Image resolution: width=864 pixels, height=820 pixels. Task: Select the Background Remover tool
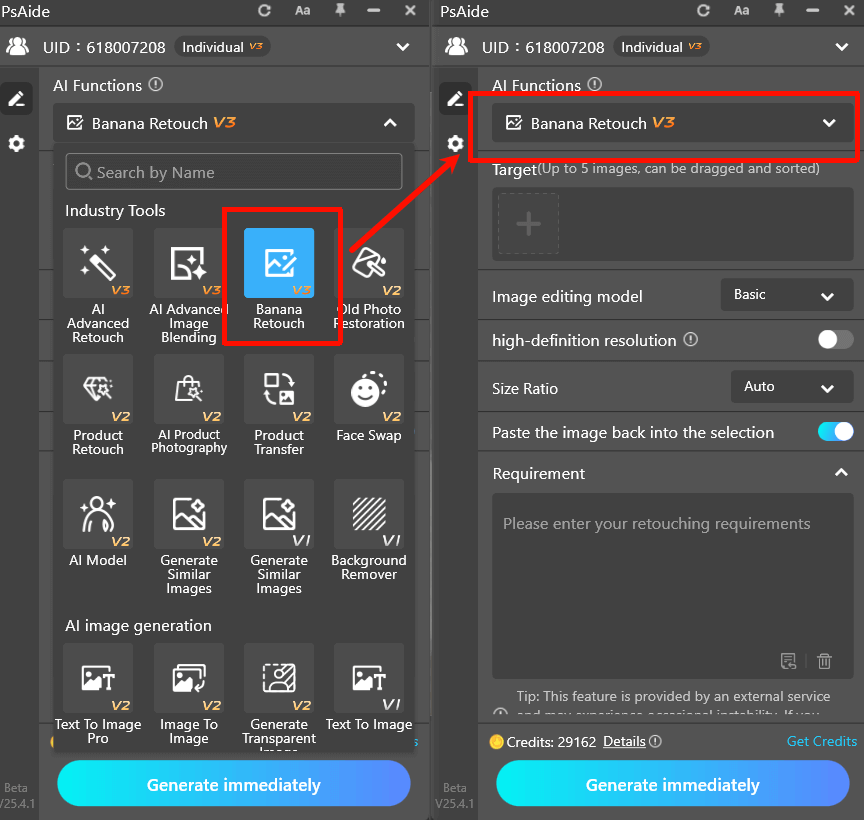pos(368,515)
